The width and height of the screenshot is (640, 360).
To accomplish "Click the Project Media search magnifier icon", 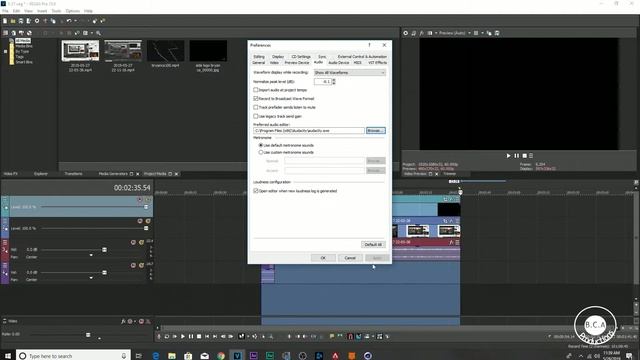I will pyautogui.click(x=98, y=33).
